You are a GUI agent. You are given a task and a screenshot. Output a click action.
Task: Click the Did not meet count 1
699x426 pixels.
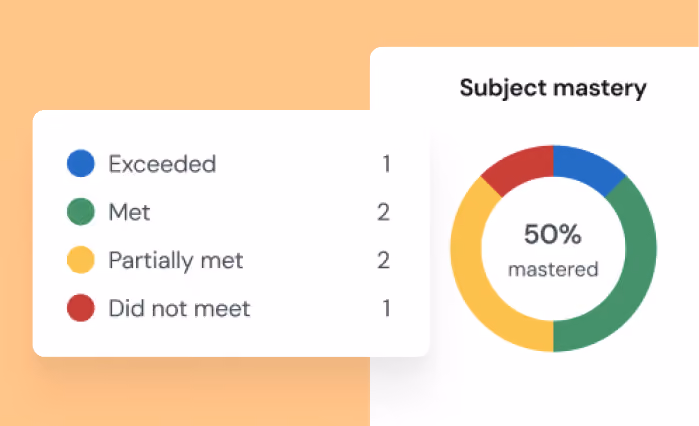point(387,308)
